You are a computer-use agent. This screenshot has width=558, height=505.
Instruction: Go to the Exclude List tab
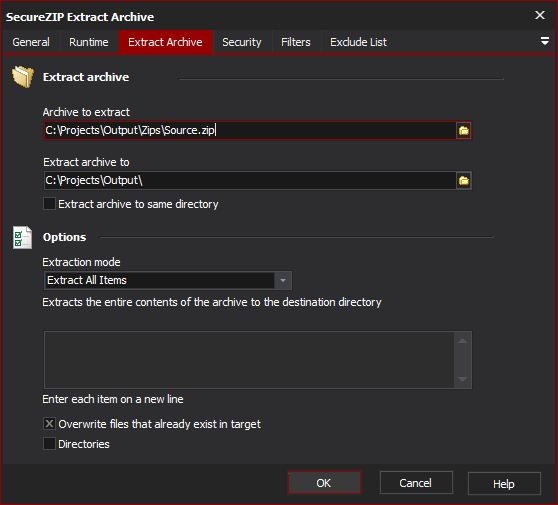[x=358, y=42]
